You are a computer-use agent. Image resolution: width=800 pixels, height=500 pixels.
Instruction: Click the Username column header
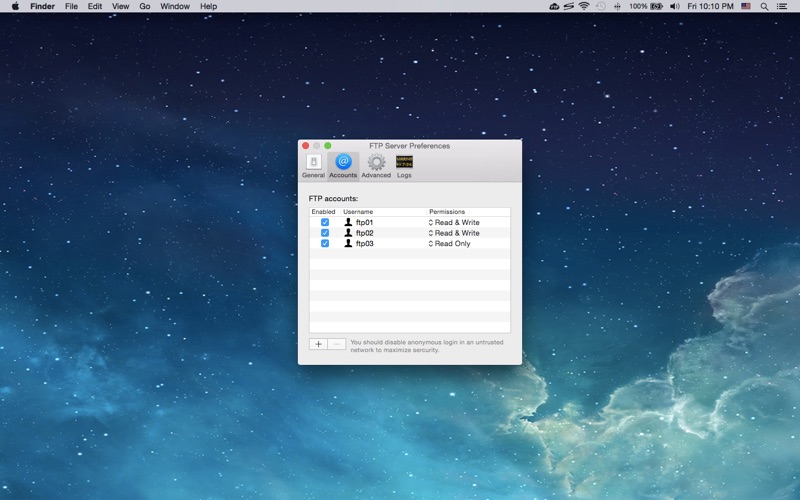click(x=358, y=212)
